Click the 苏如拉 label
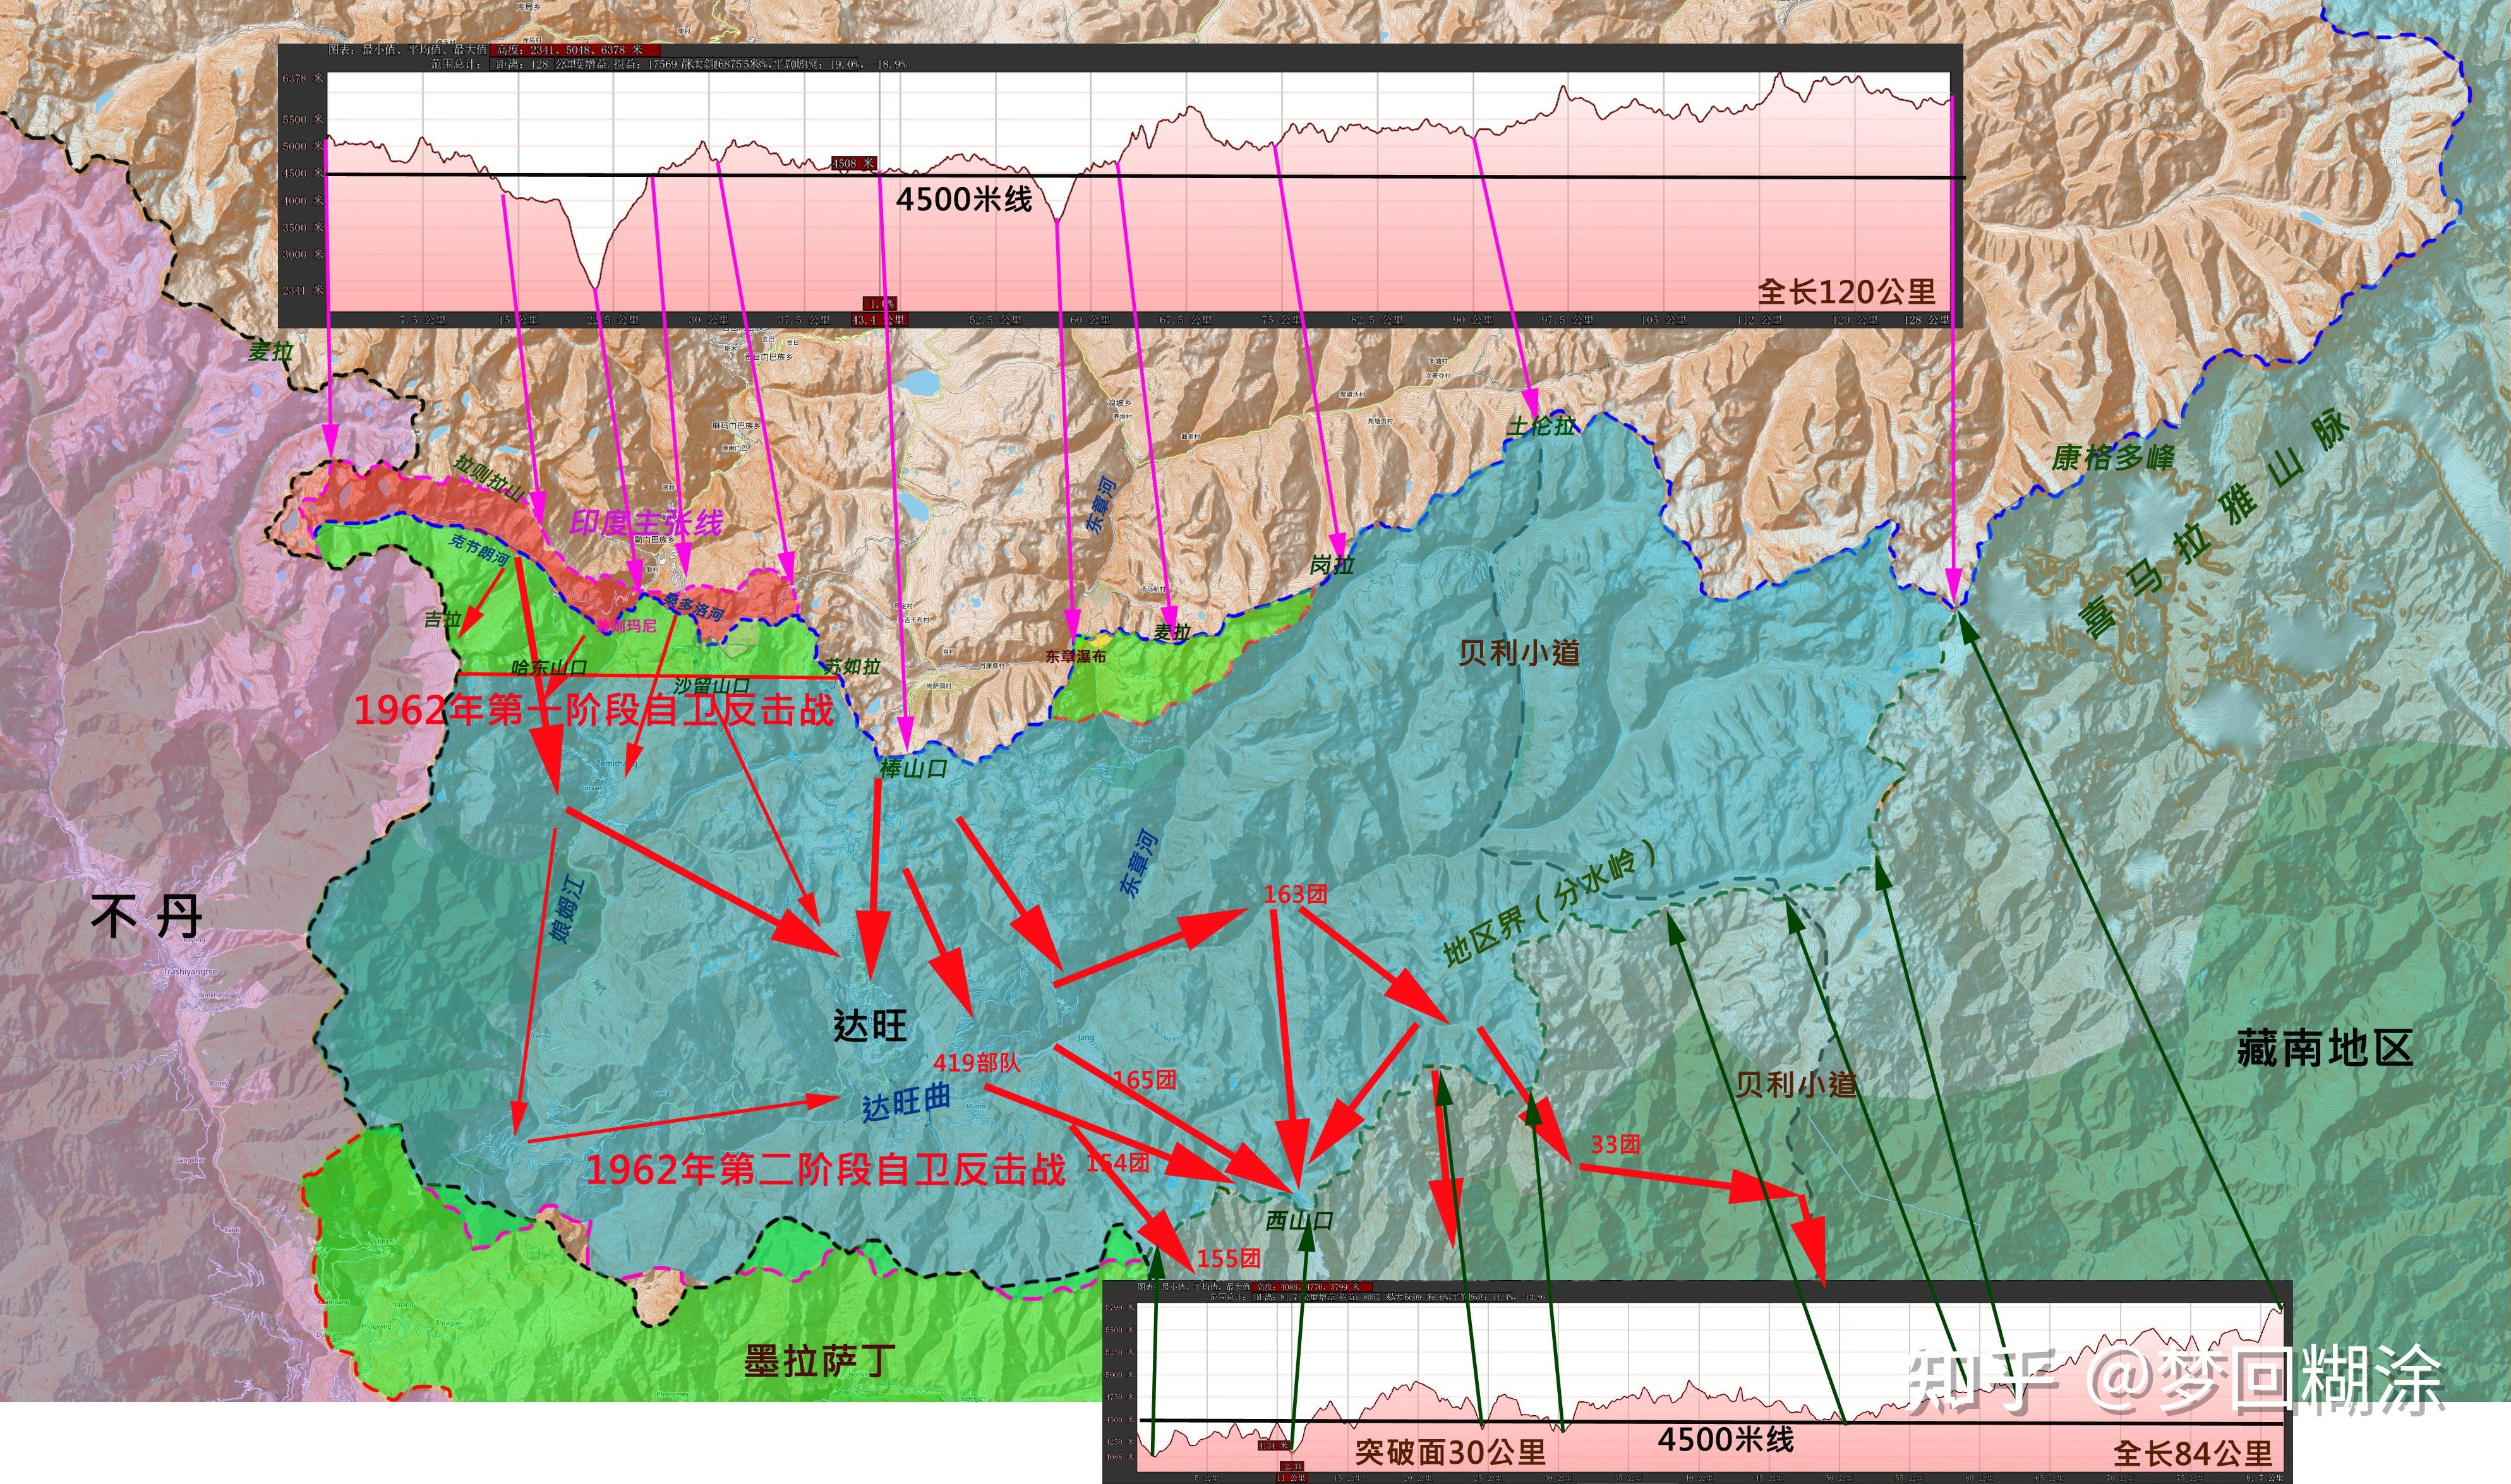The height and width of the screenshot is (1484, 2511). [x=853, y=667]
